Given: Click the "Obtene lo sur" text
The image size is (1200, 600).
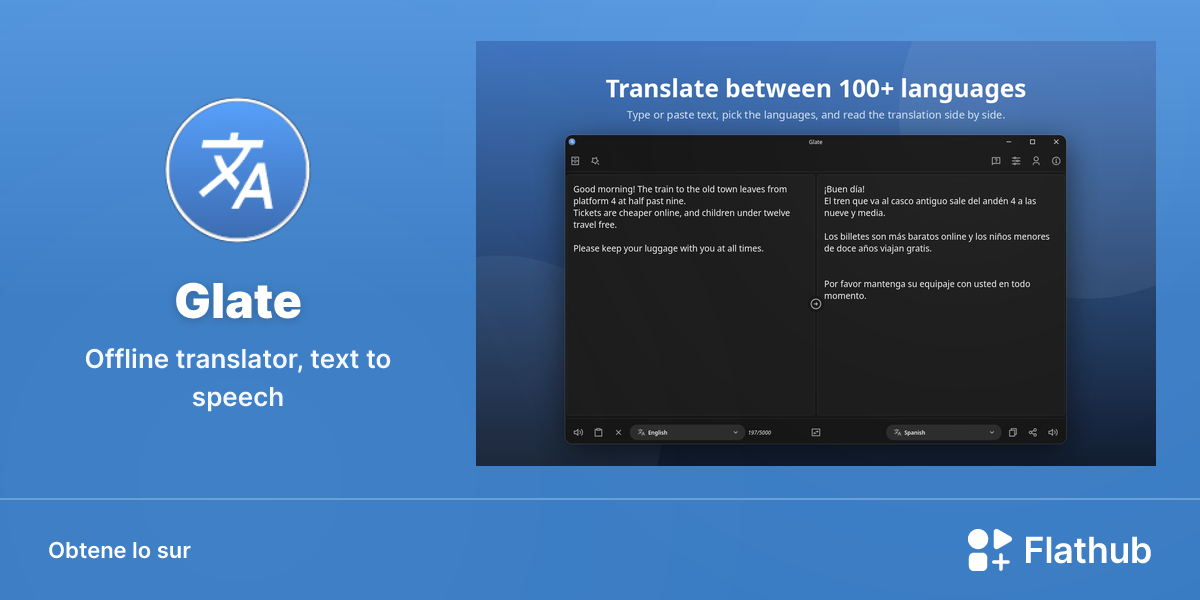Looking at the screenshot, I should [x=119, y=550].
